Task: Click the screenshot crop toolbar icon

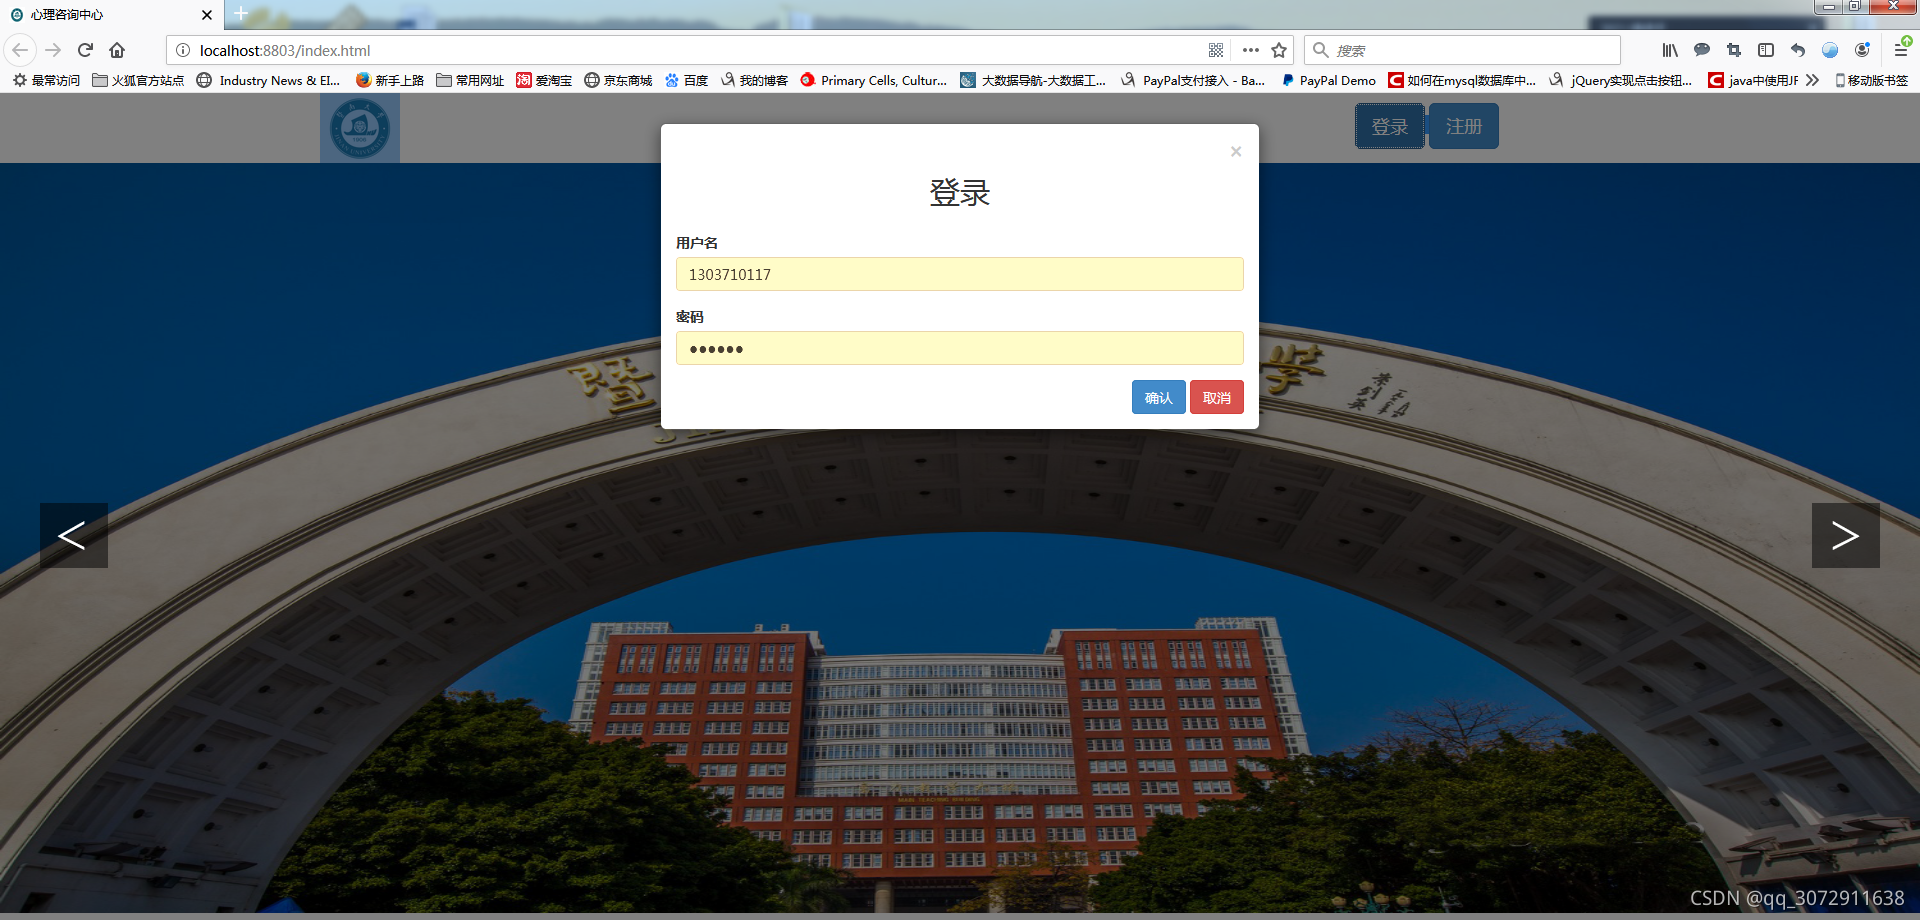Action: click(1734, 50)
